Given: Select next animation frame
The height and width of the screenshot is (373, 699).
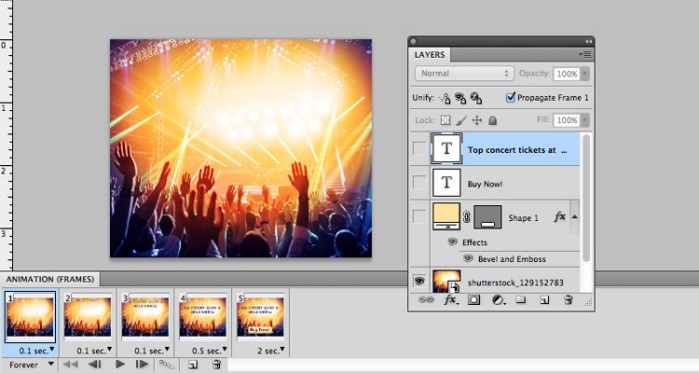Looking at the screenshot, I should click(142, 365).
